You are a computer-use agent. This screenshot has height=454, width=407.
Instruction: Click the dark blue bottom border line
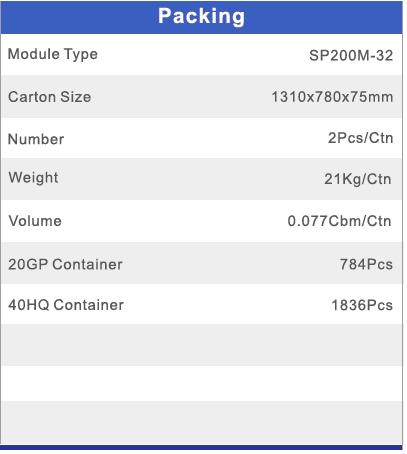click(x=201, y=447)
